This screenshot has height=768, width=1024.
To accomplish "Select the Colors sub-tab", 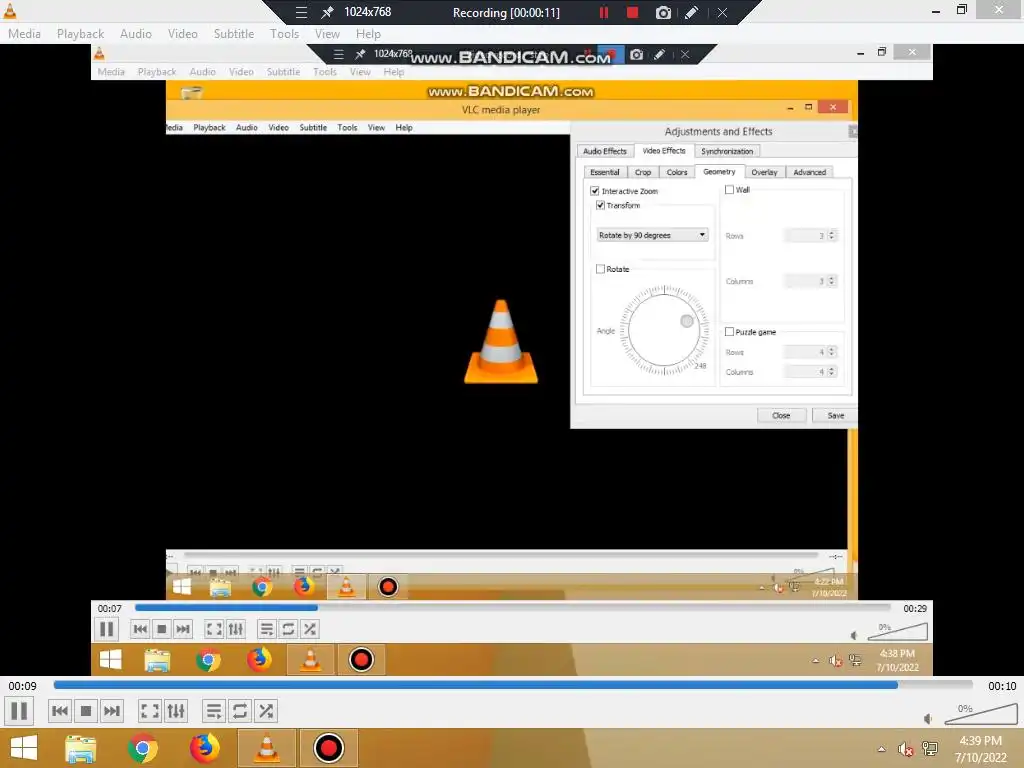I will [677, 172].
